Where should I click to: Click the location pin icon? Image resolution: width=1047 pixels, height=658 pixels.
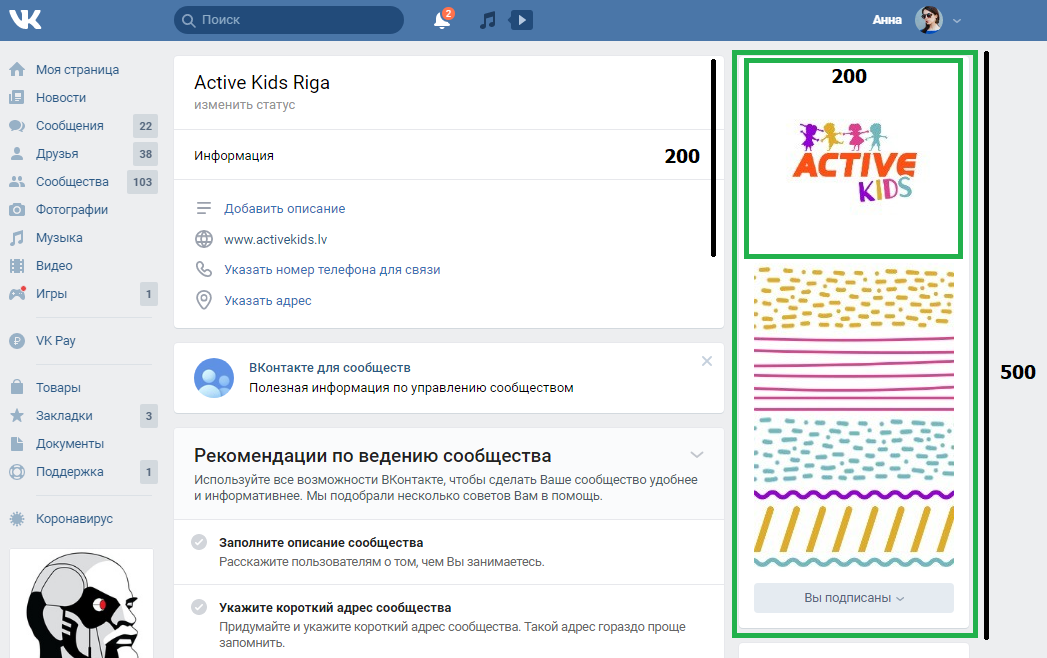coord(204,301)
